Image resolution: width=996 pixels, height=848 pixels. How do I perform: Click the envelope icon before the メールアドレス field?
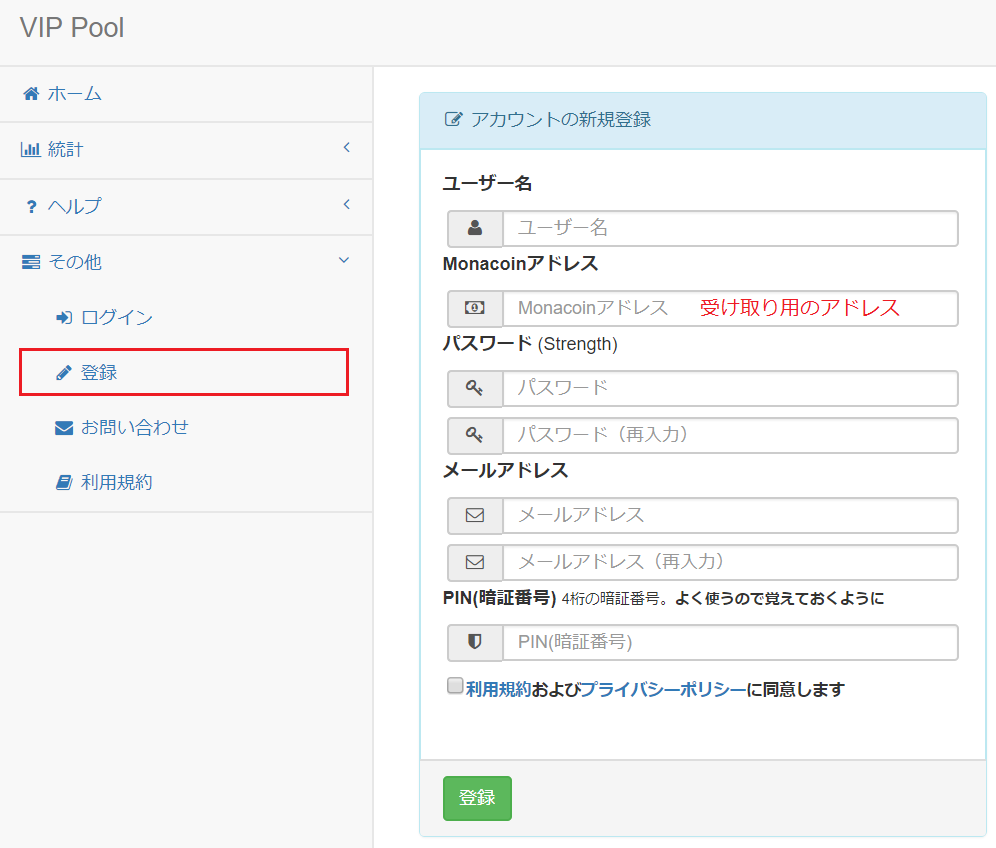(474, 515)
